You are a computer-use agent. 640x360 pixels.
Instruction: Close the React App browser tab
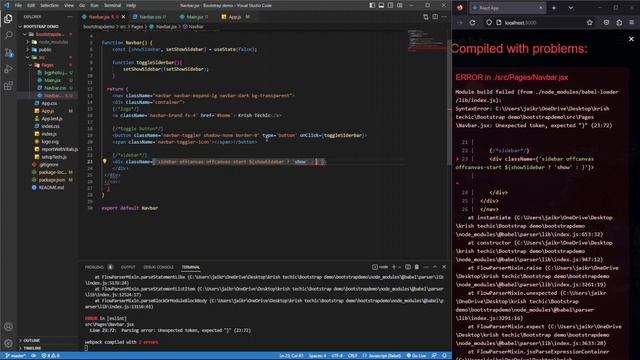click(x=541, y=8)
